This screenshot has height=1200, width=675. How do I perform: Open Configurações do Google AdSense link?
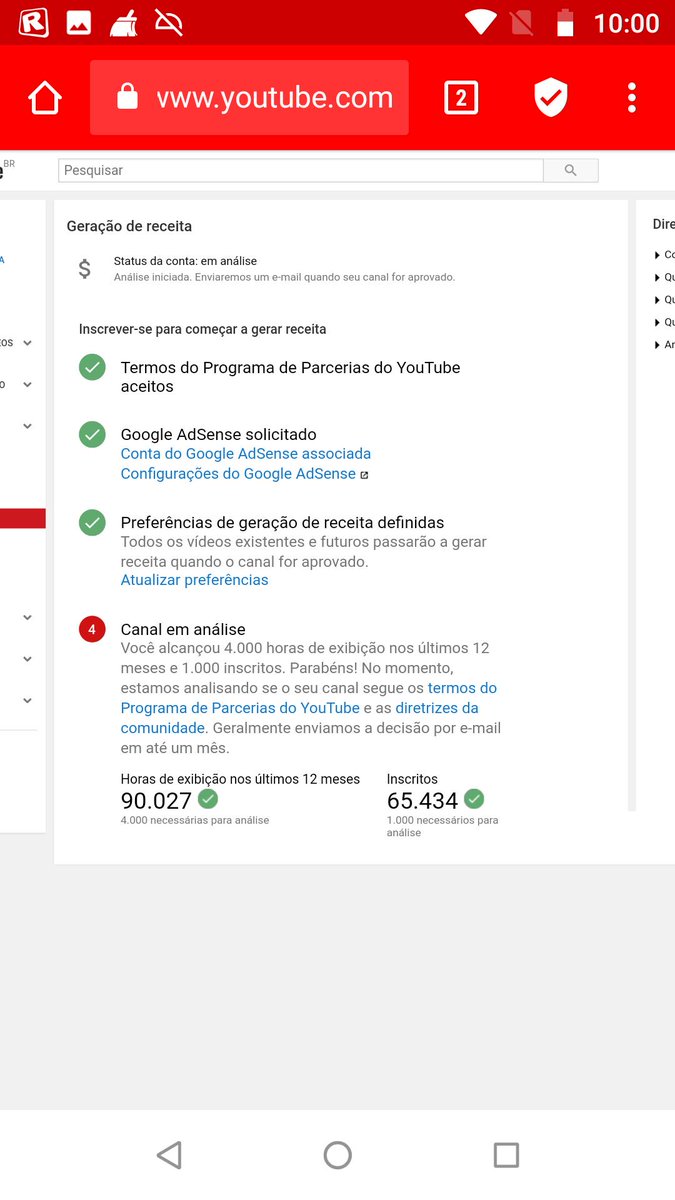(x=238, y=474)
